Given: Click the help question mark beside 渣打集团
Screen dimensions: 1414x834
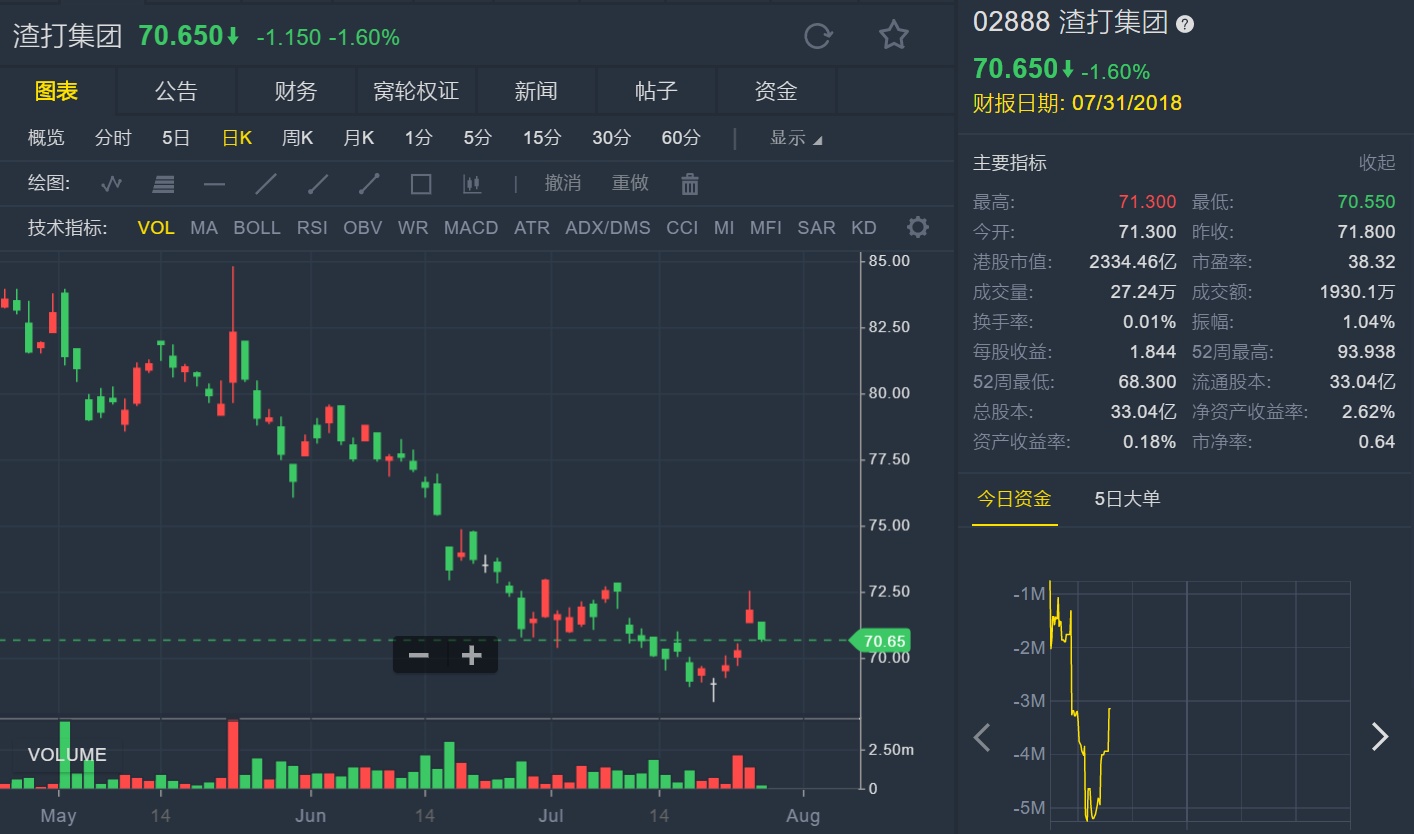Looking at the screenshot, I should pos(1185,25).
